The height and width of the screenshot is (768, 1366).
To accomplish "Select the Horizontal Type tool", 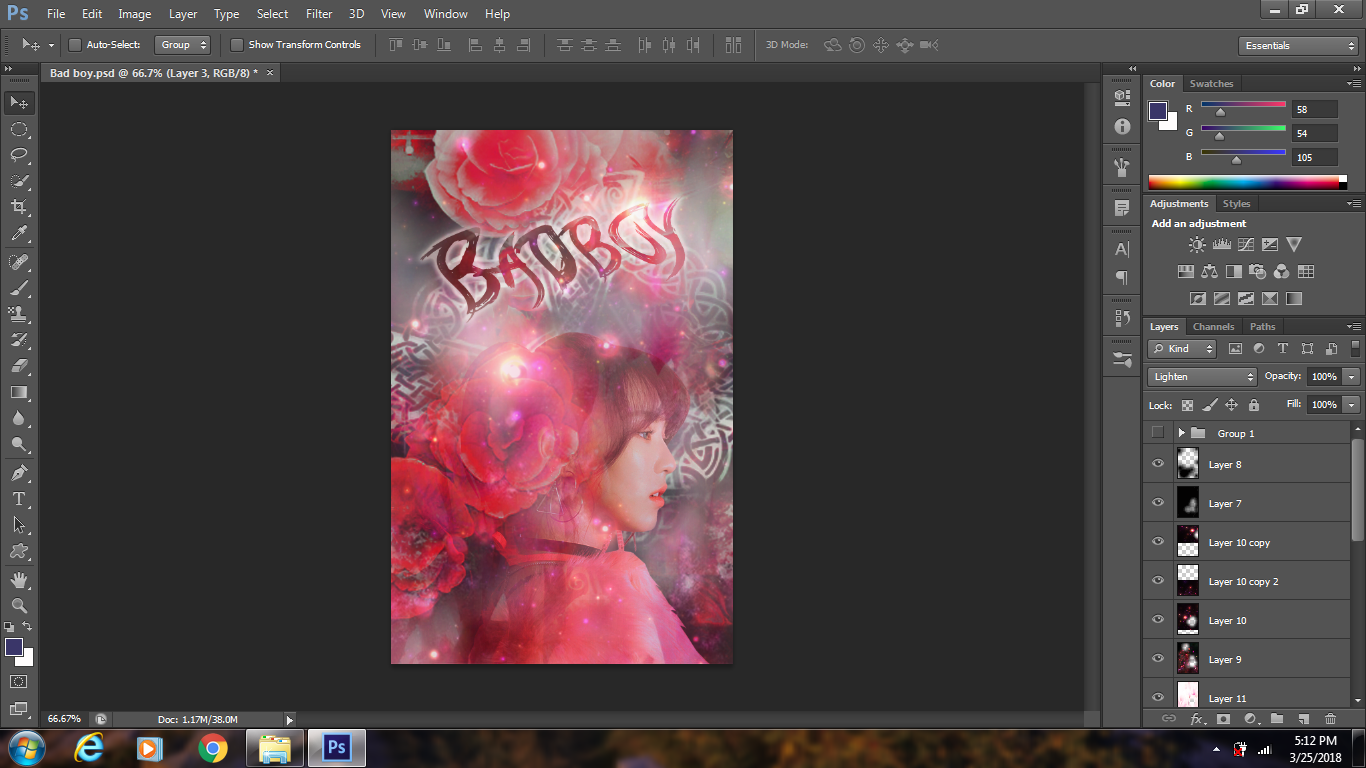I will click(19, 499).
